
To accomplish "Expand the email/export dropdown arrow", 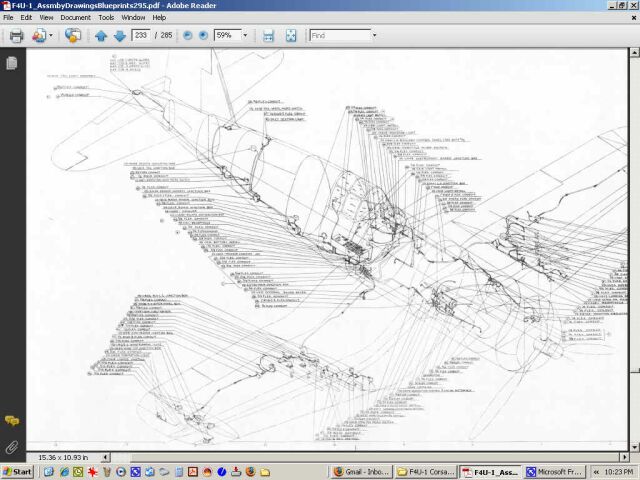I will pyautogui.click(x=51, y=36).
